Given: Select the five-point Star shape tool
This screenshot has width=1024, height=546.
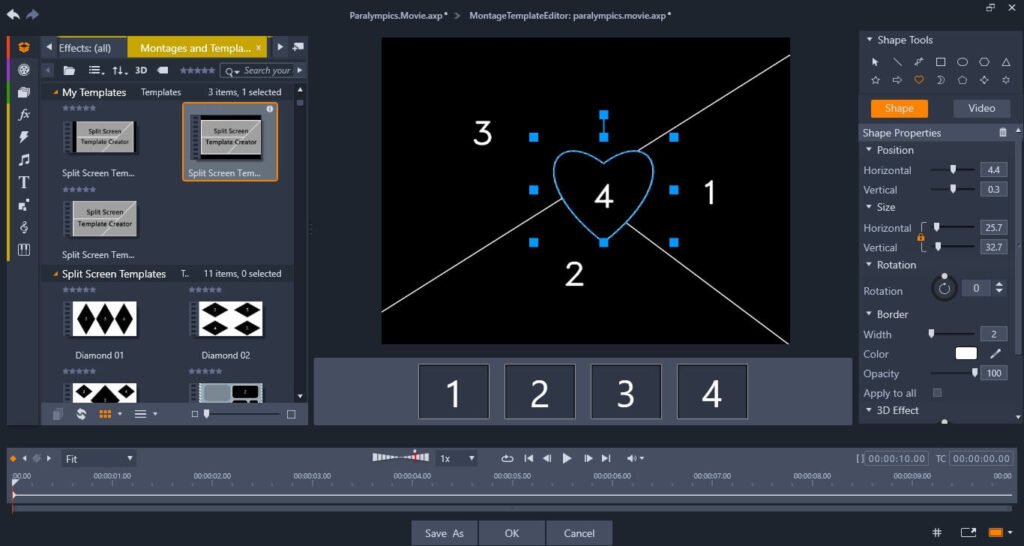Looking at the screenshot, I should coord(876,80).
